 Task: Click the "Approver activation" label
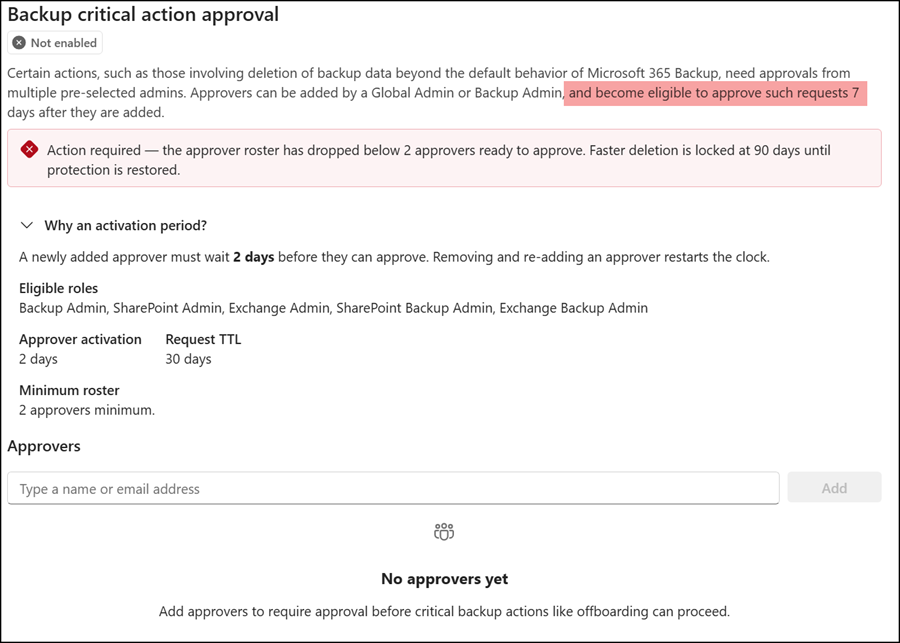click(x=80, y=339)
